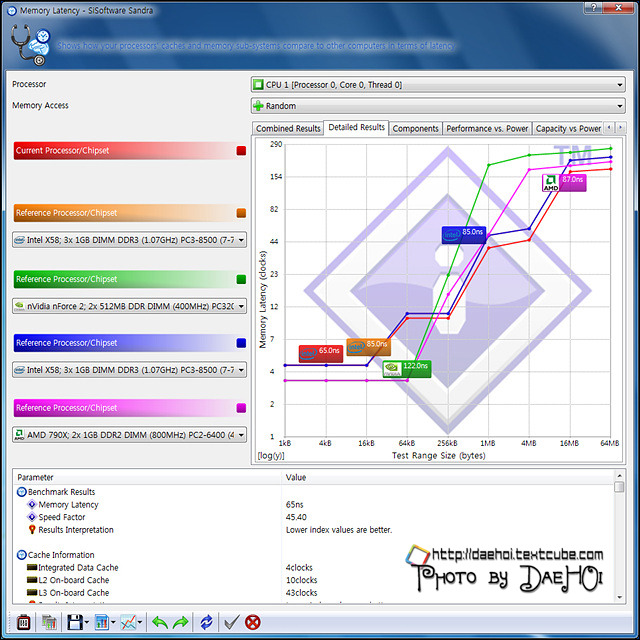The height and width of the screenshot is (640, 640).
Task: Click the help question mark button
Action: tap(594, 7)
